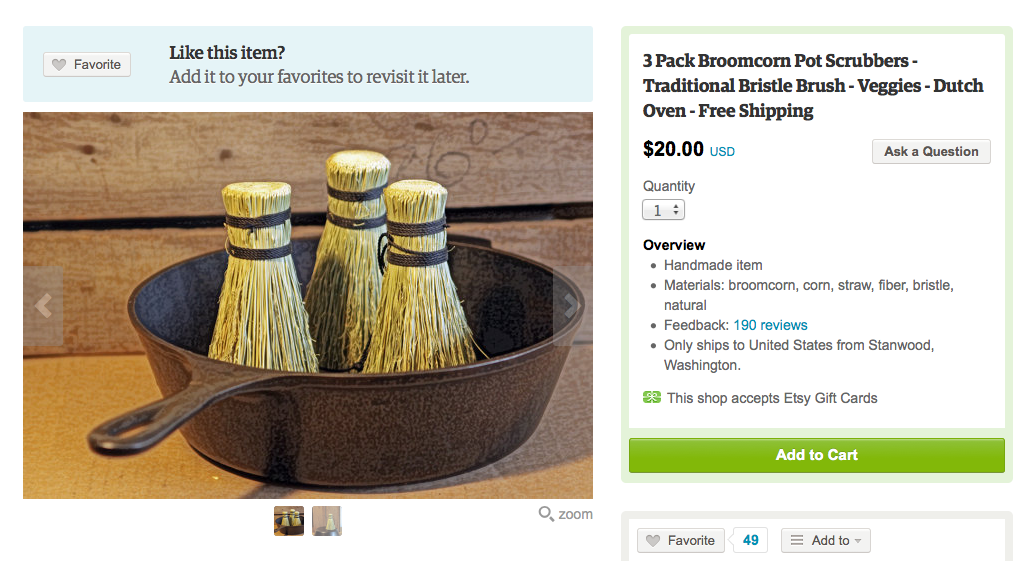Click the main product photo

click(308, 305)
